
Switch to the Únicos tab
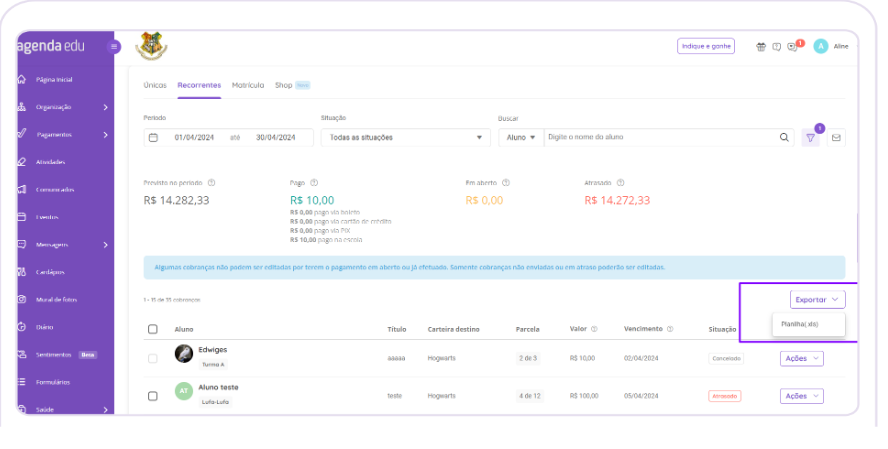point(155,86)
